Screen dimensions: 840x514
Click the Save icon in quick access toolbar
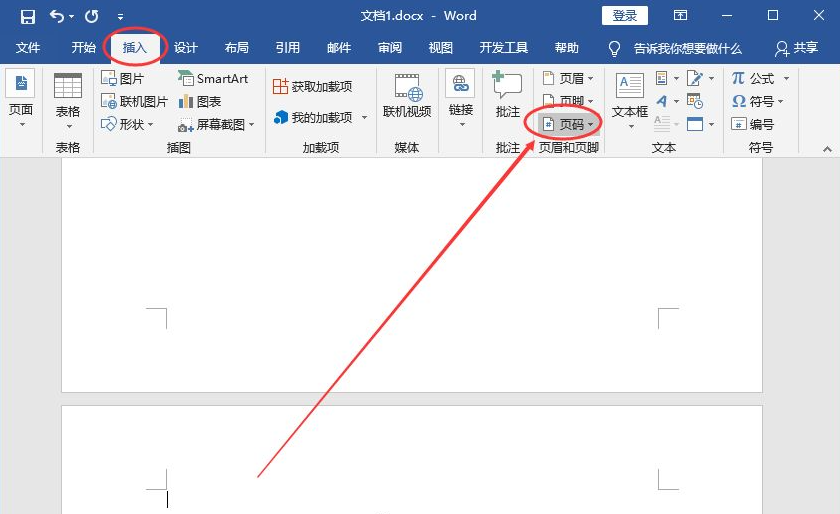tap(27, 16)
